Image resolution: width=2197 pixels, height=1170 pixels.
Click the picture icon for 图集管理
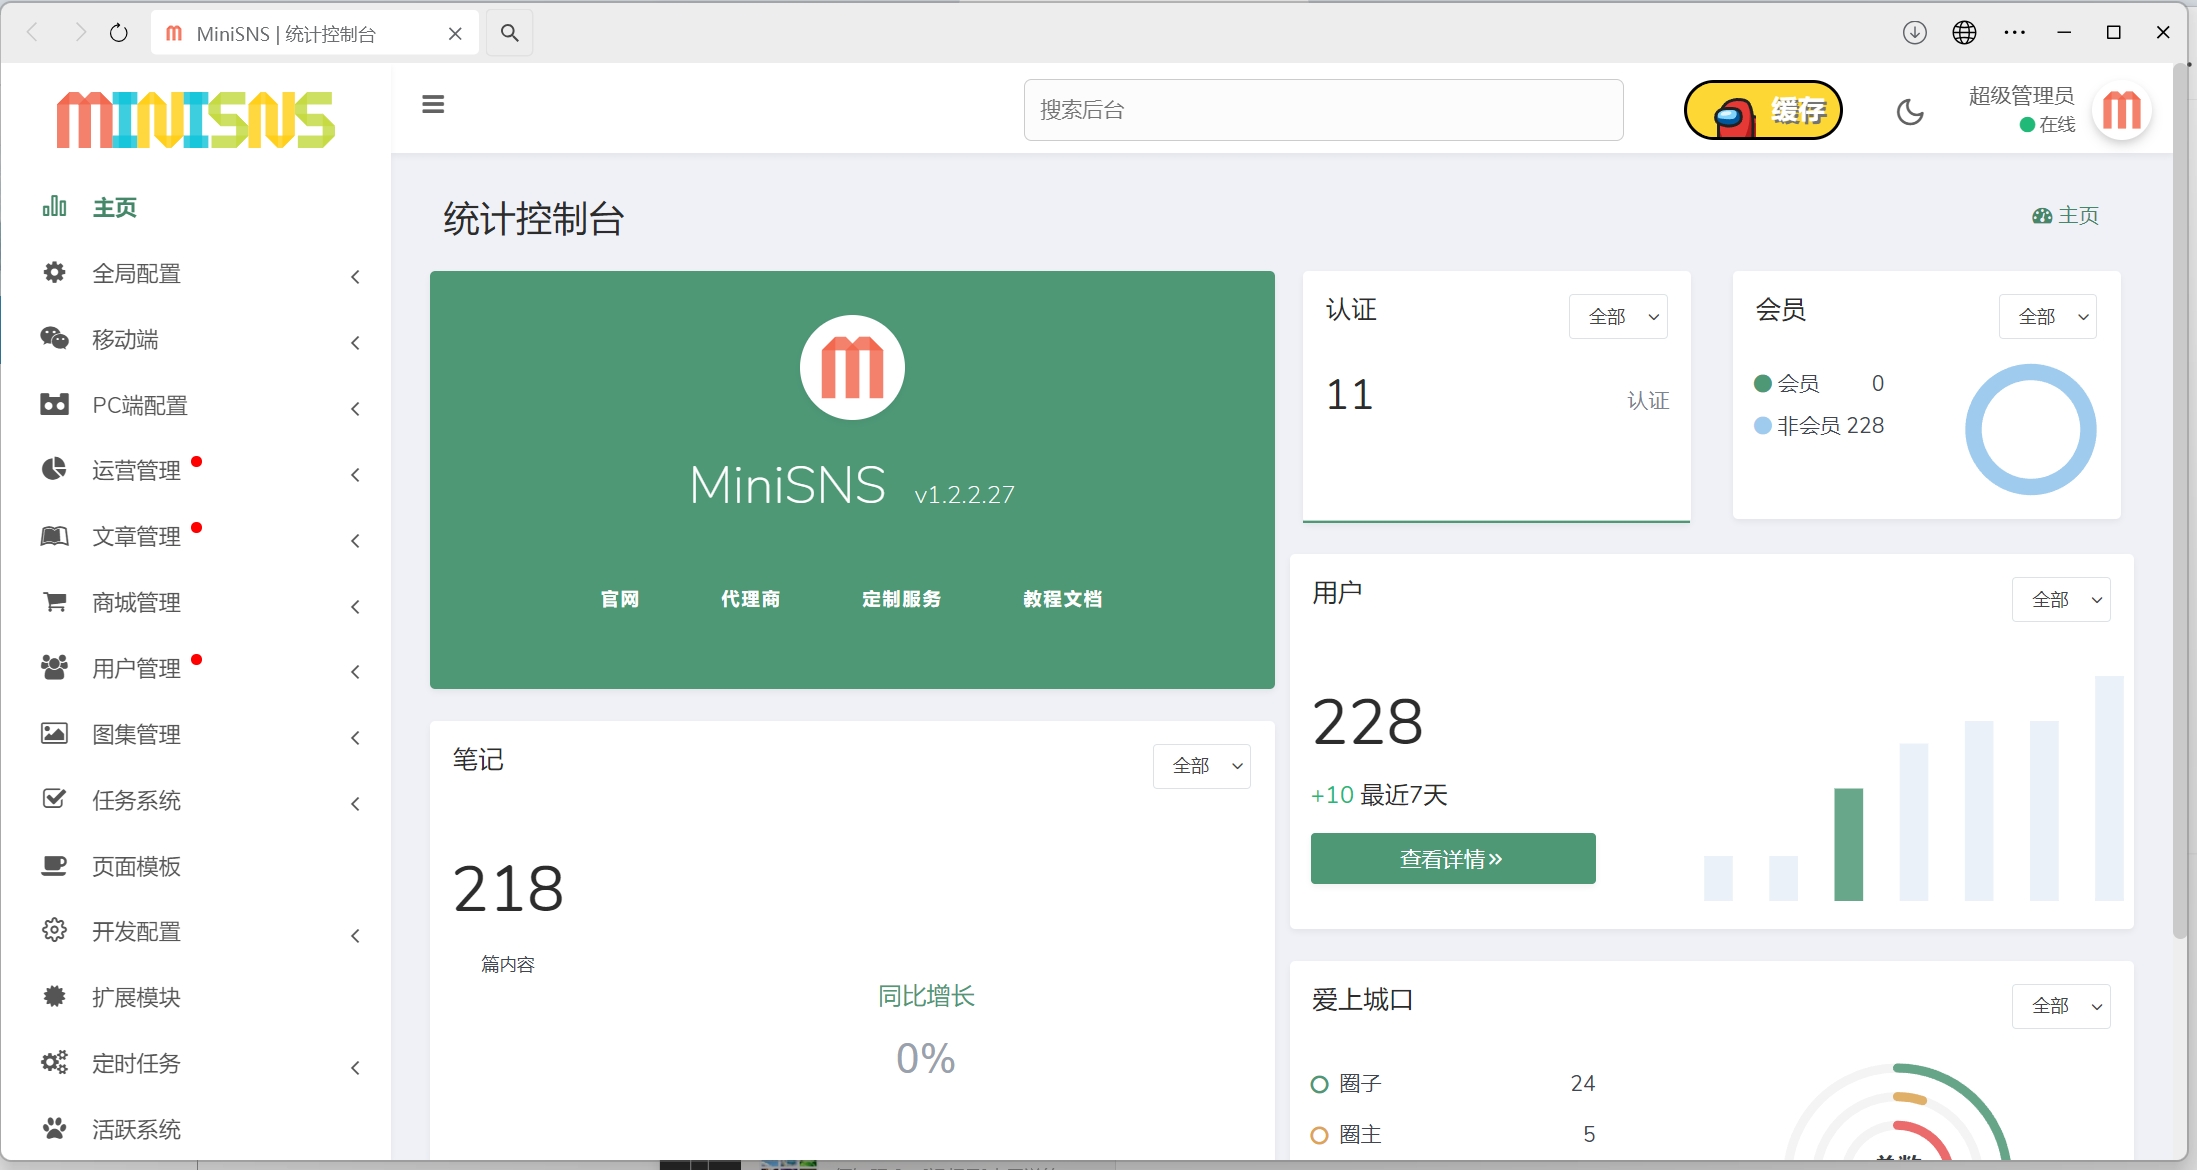click(54, 734)
